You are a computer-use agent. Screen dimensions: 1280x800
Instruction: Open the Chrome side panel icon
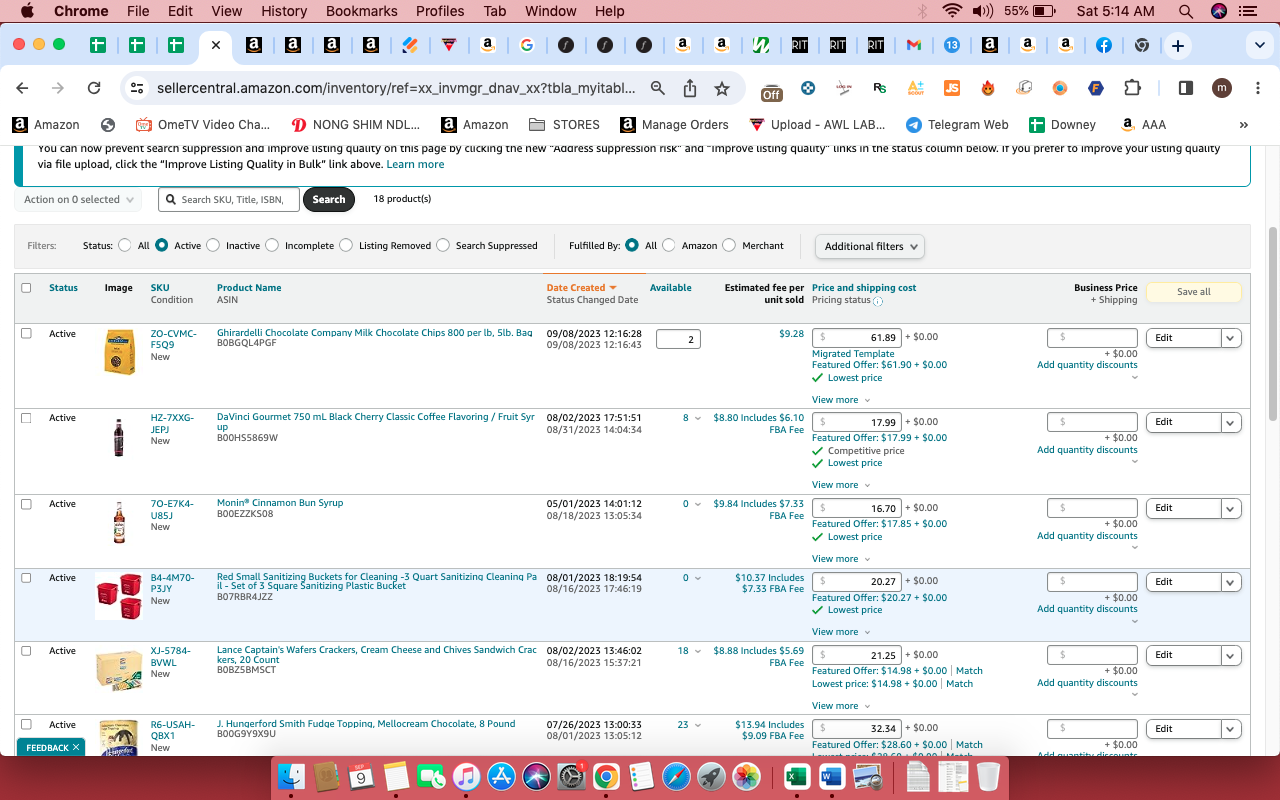1186,88
